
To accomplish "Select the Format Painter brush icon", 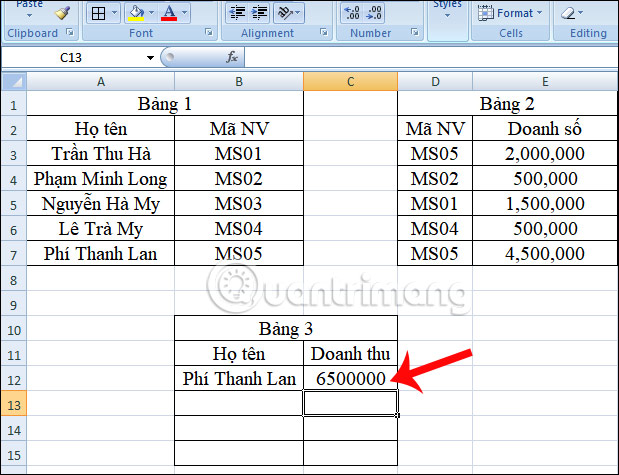I will tap(62, 13).
